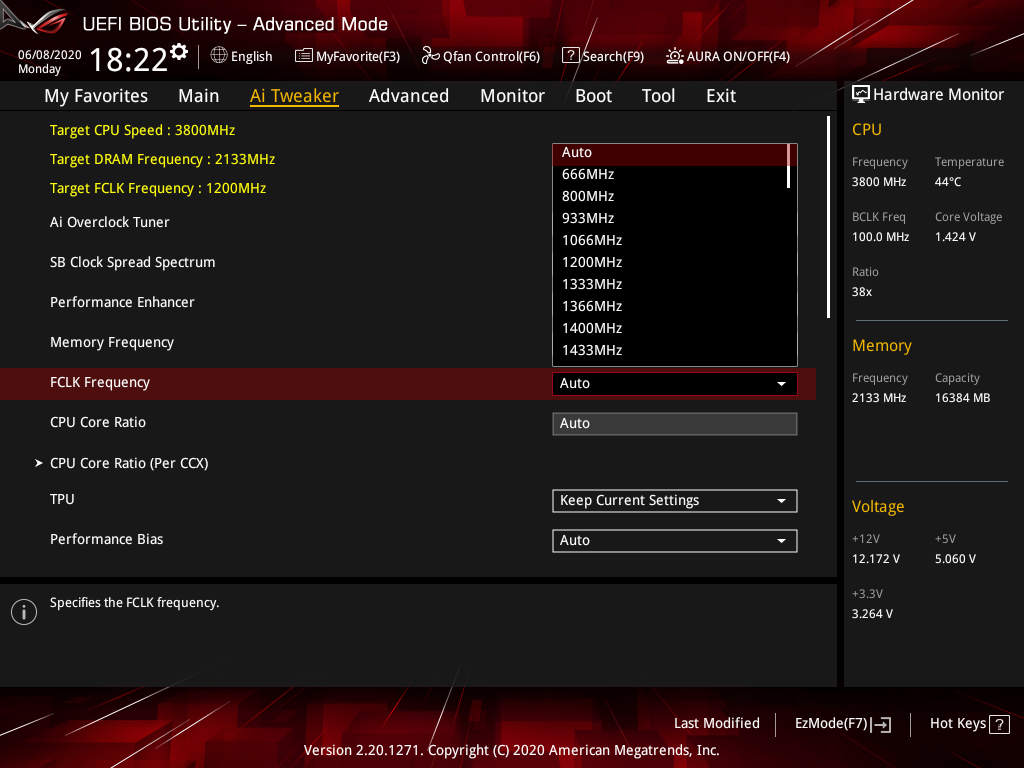Select the Performance Bias label
This screenshot has width=1024, height=768.
106,539
